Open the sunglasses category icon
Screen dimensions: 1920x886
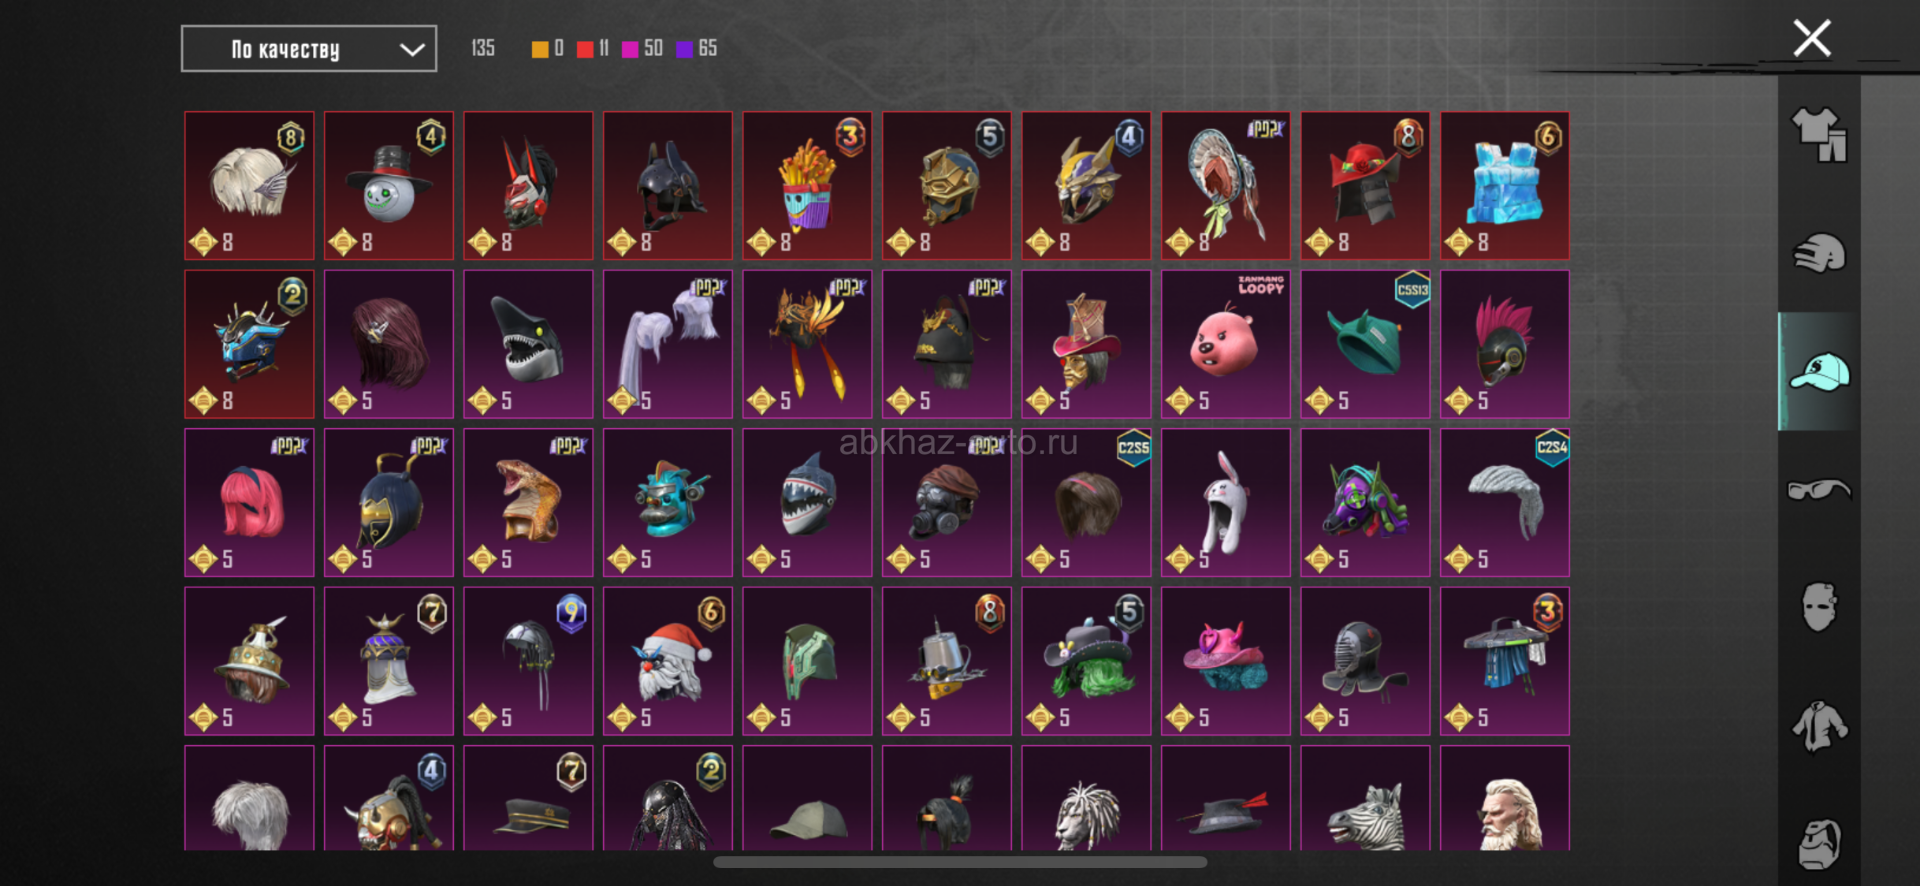coord(1819,490)
